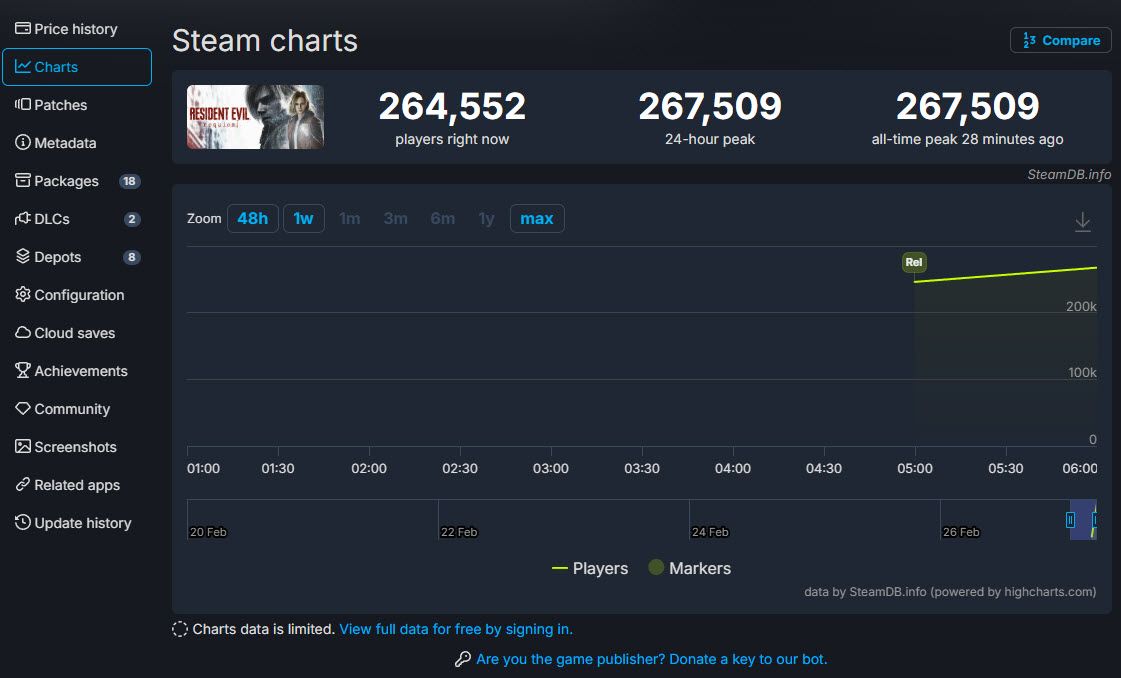This screenshot has height=678, width=1121.
Task: Click the DLCs puzzle icon
Action: [x=23, y=219]
